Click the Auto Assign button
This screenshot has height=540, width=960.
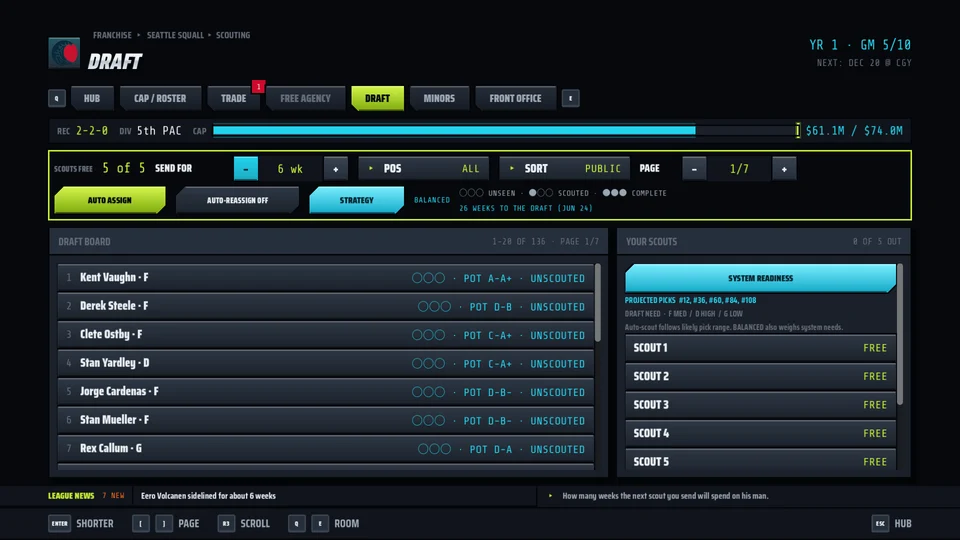(110, 200)
